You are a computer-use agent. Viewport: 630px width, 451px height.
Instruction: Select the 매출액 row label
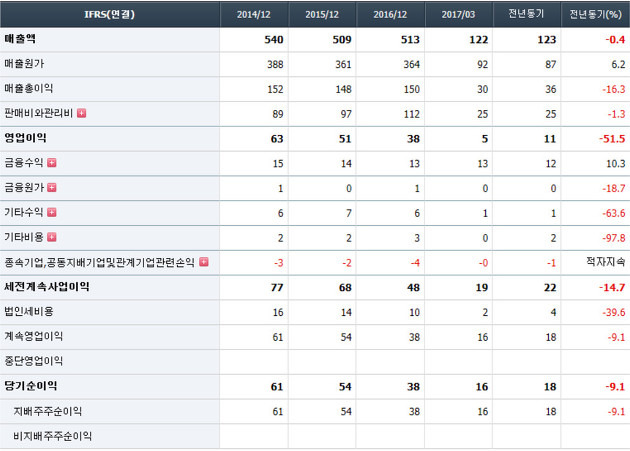20,39
